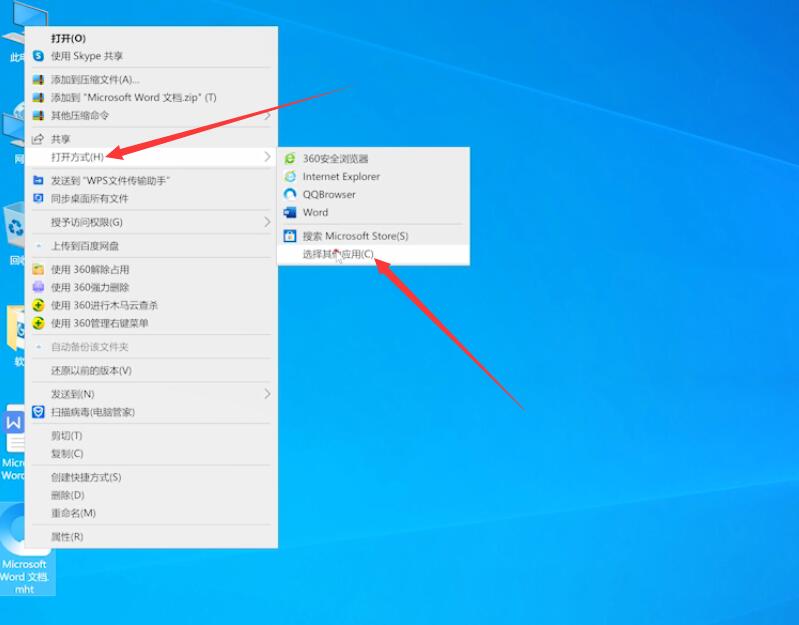Select 创建快捷方式(S) menu entry
The width and height of the screenshot is (799, 625).
(151, 477)
